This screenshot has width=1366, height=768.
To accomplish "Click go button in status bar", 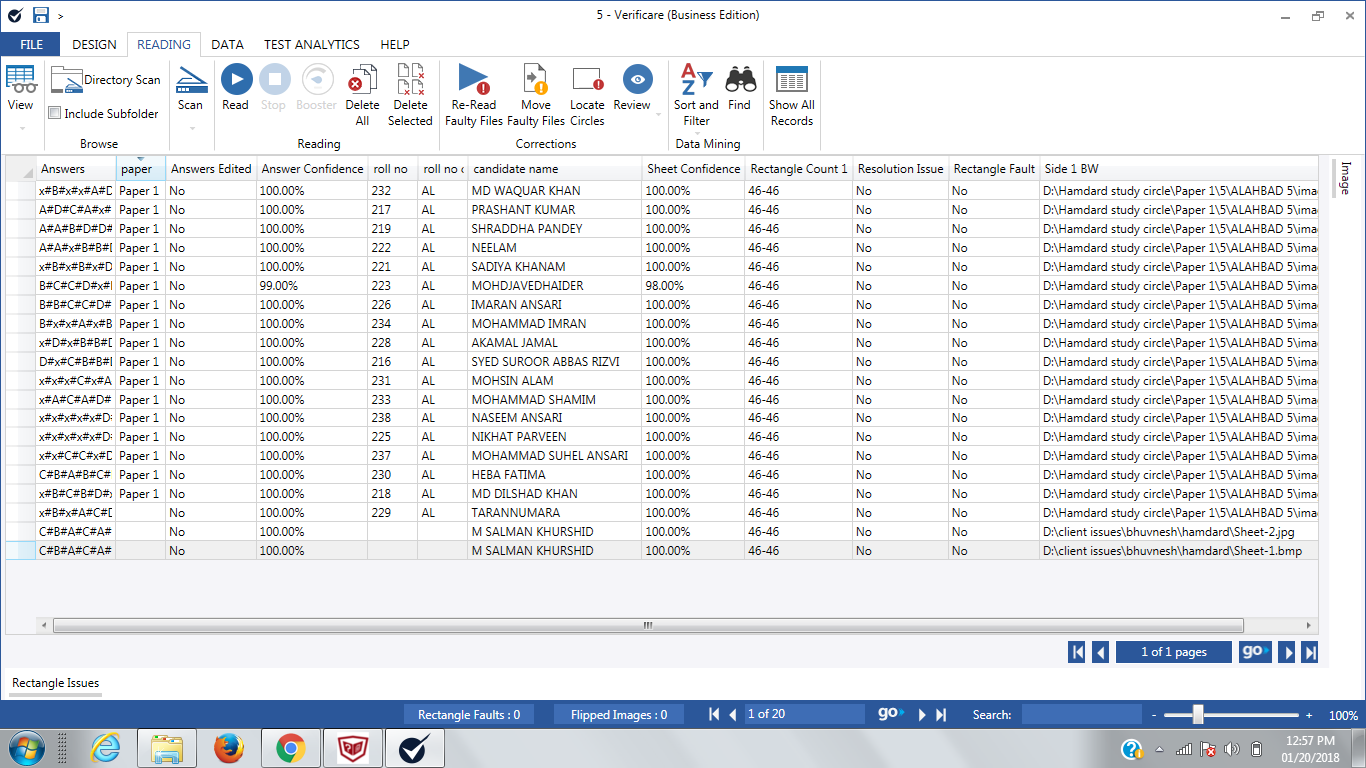I will (x=891, y=714).
